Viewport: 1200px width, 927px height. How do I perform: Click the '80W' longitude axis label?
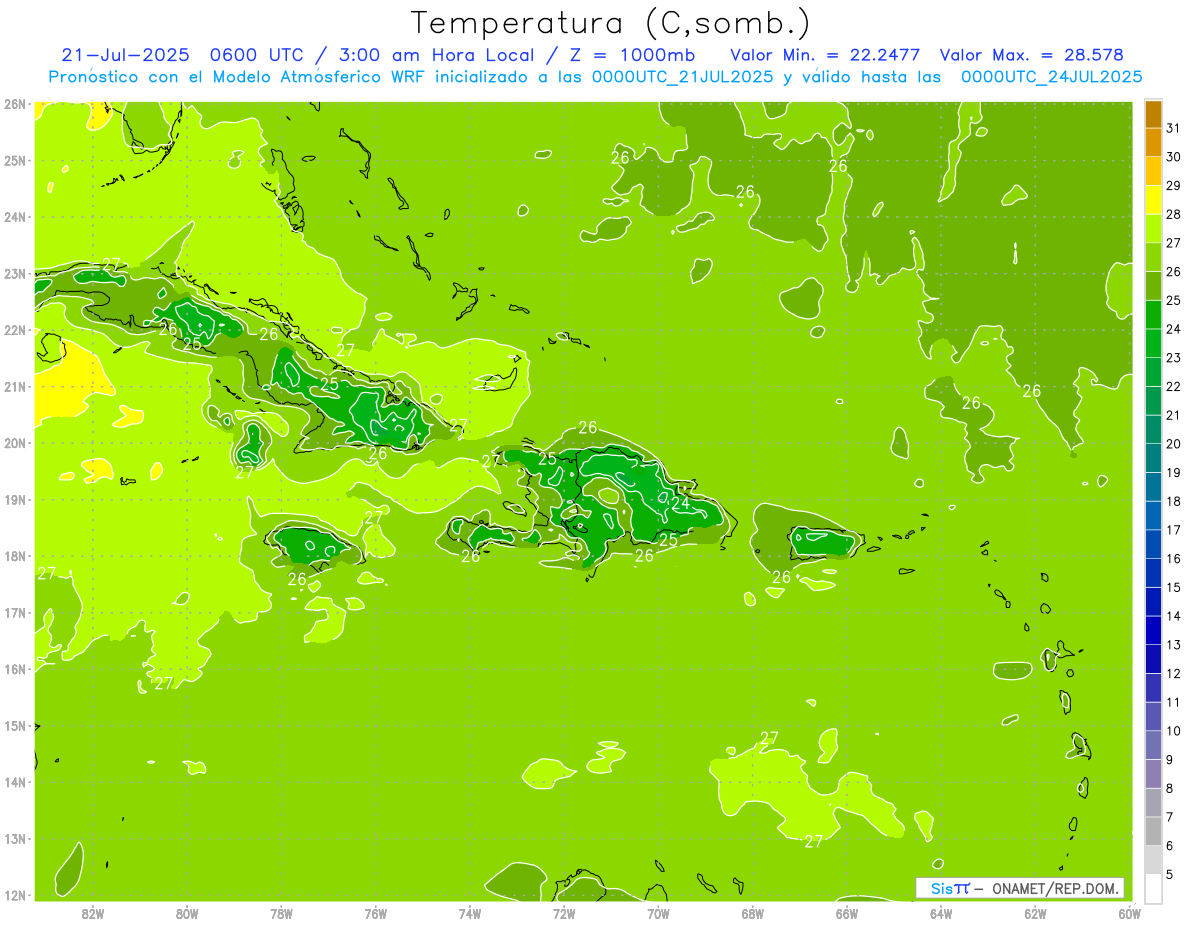(186, 913)
